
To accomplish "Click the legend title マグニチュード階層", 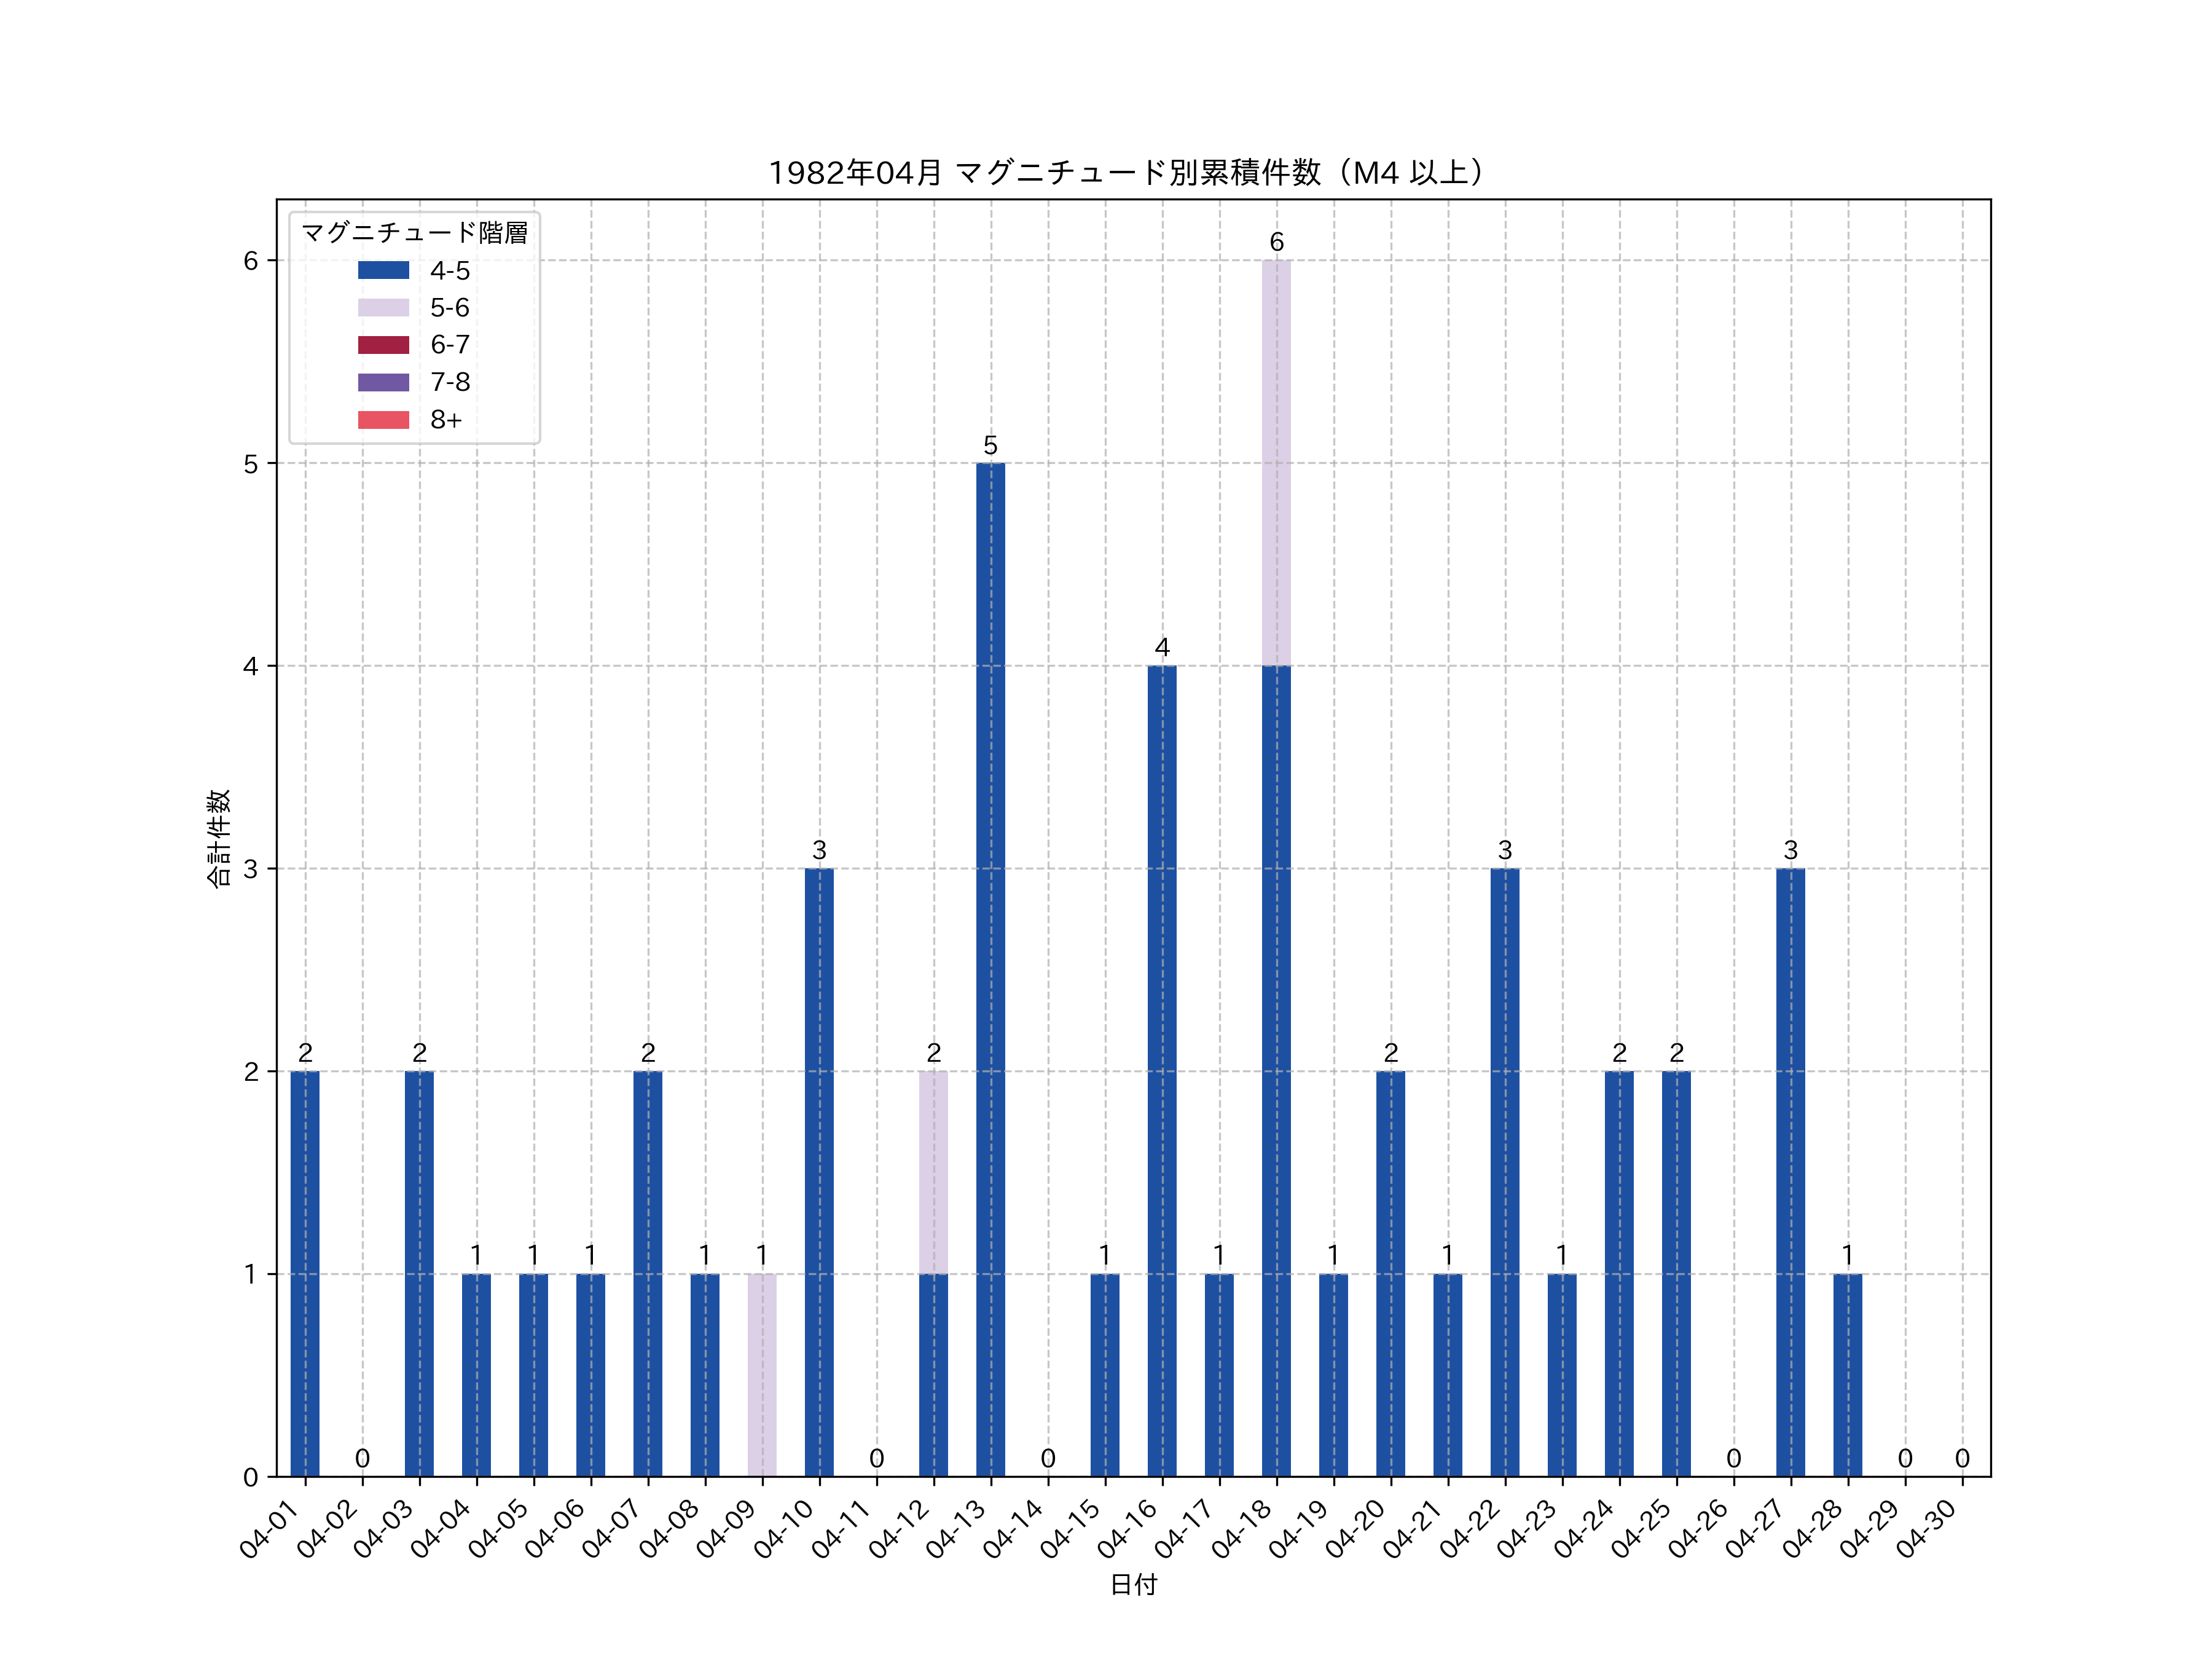I will [x=414, y=233].
